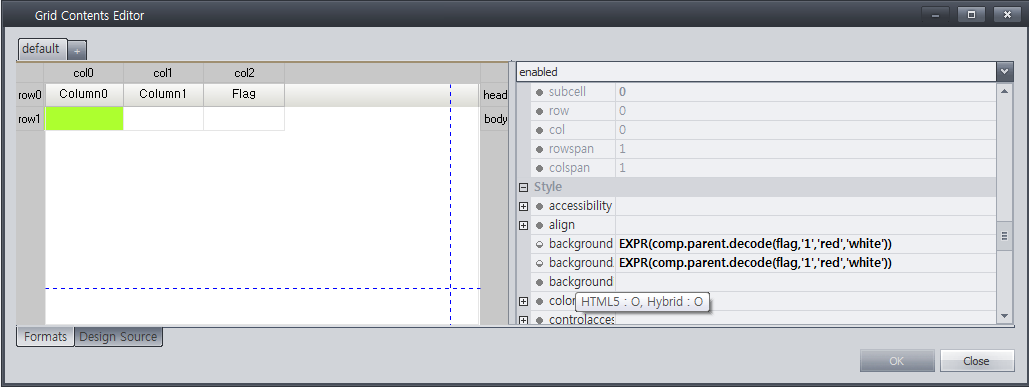Image resolution: width=1029 pixels, height=387 pixels.
Task: Select the col0 column header
Action: (x=84, y=73)
